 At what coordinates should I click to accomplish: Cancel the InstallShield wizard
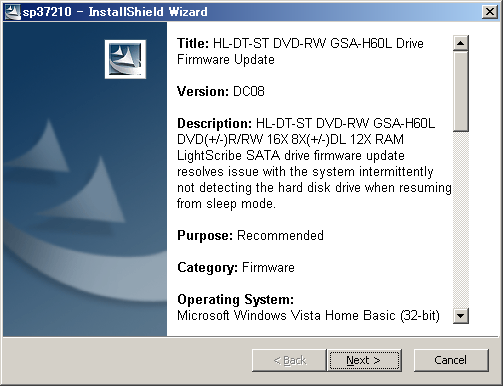click(451, 360)
